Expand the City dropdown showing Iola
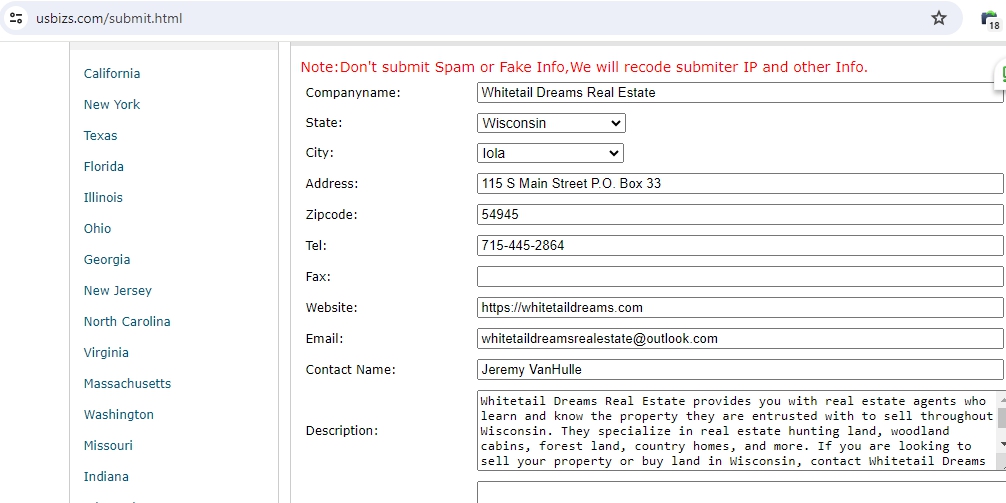The image size is (1006, 503). point(550,153)
